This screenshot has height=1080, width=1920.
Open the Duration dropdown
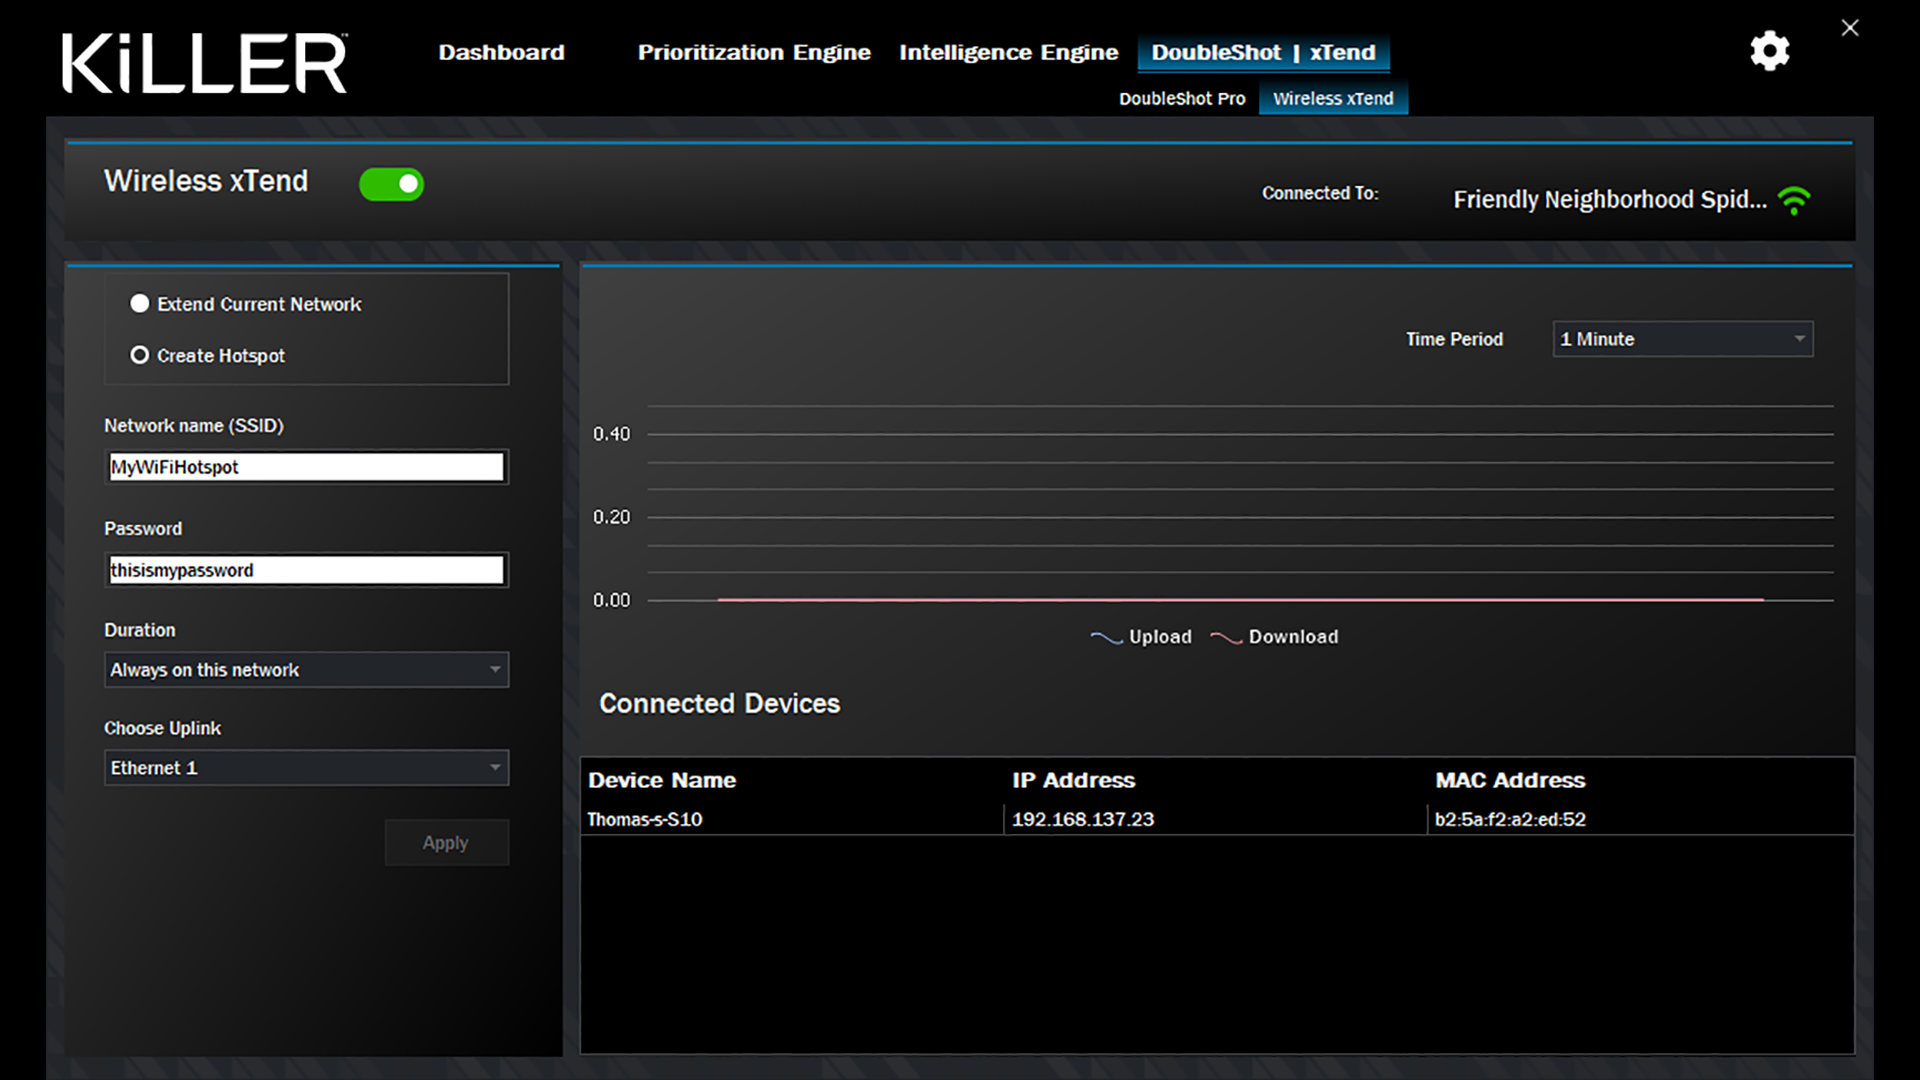(306, 670)
